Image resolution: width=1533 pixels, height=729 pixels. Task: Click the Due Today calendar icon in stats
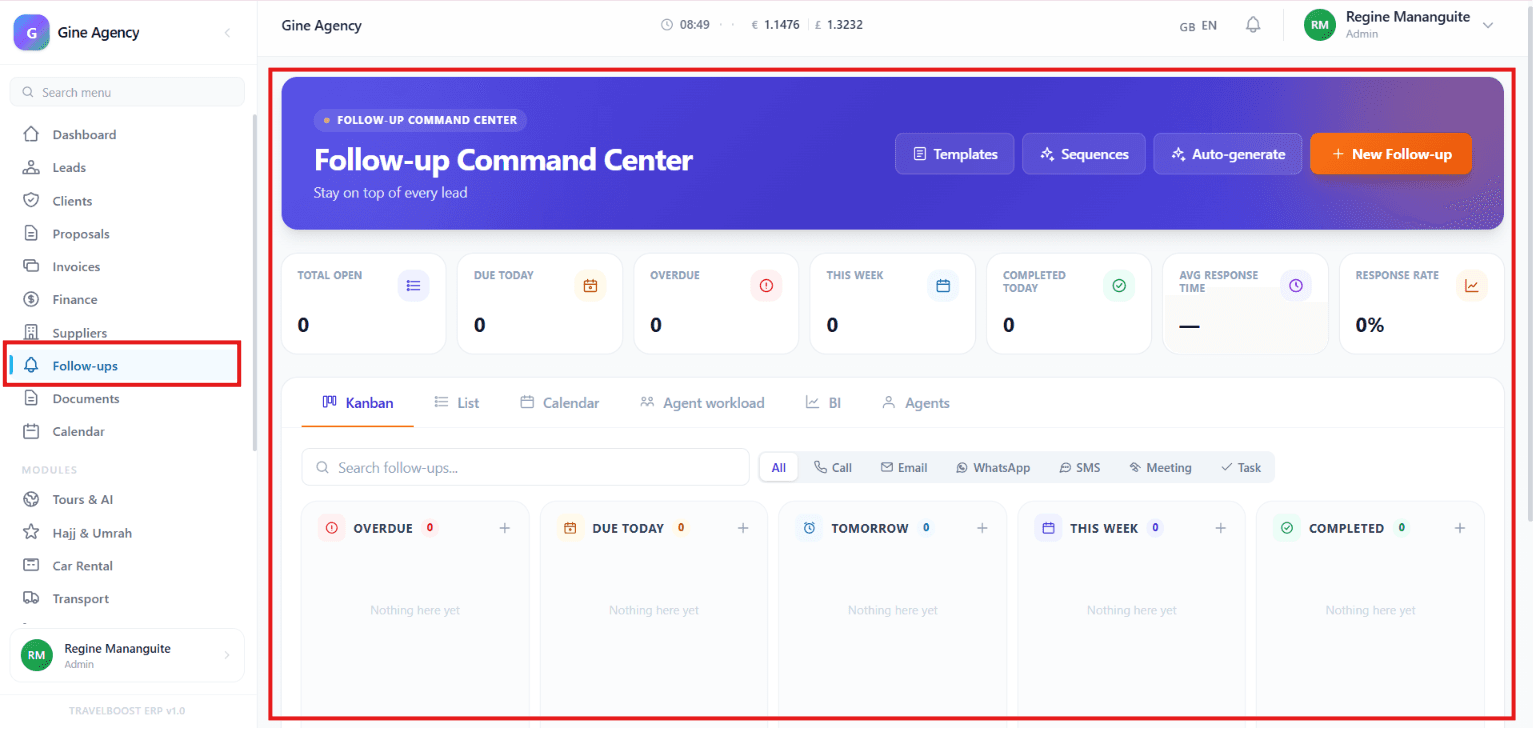pyautogui.click(x=590, y=286)
